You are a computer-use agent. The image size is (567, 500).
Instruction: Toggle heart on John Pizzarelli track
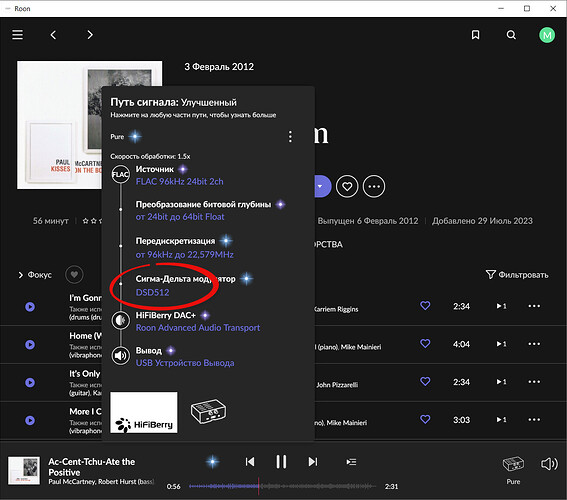425,381
